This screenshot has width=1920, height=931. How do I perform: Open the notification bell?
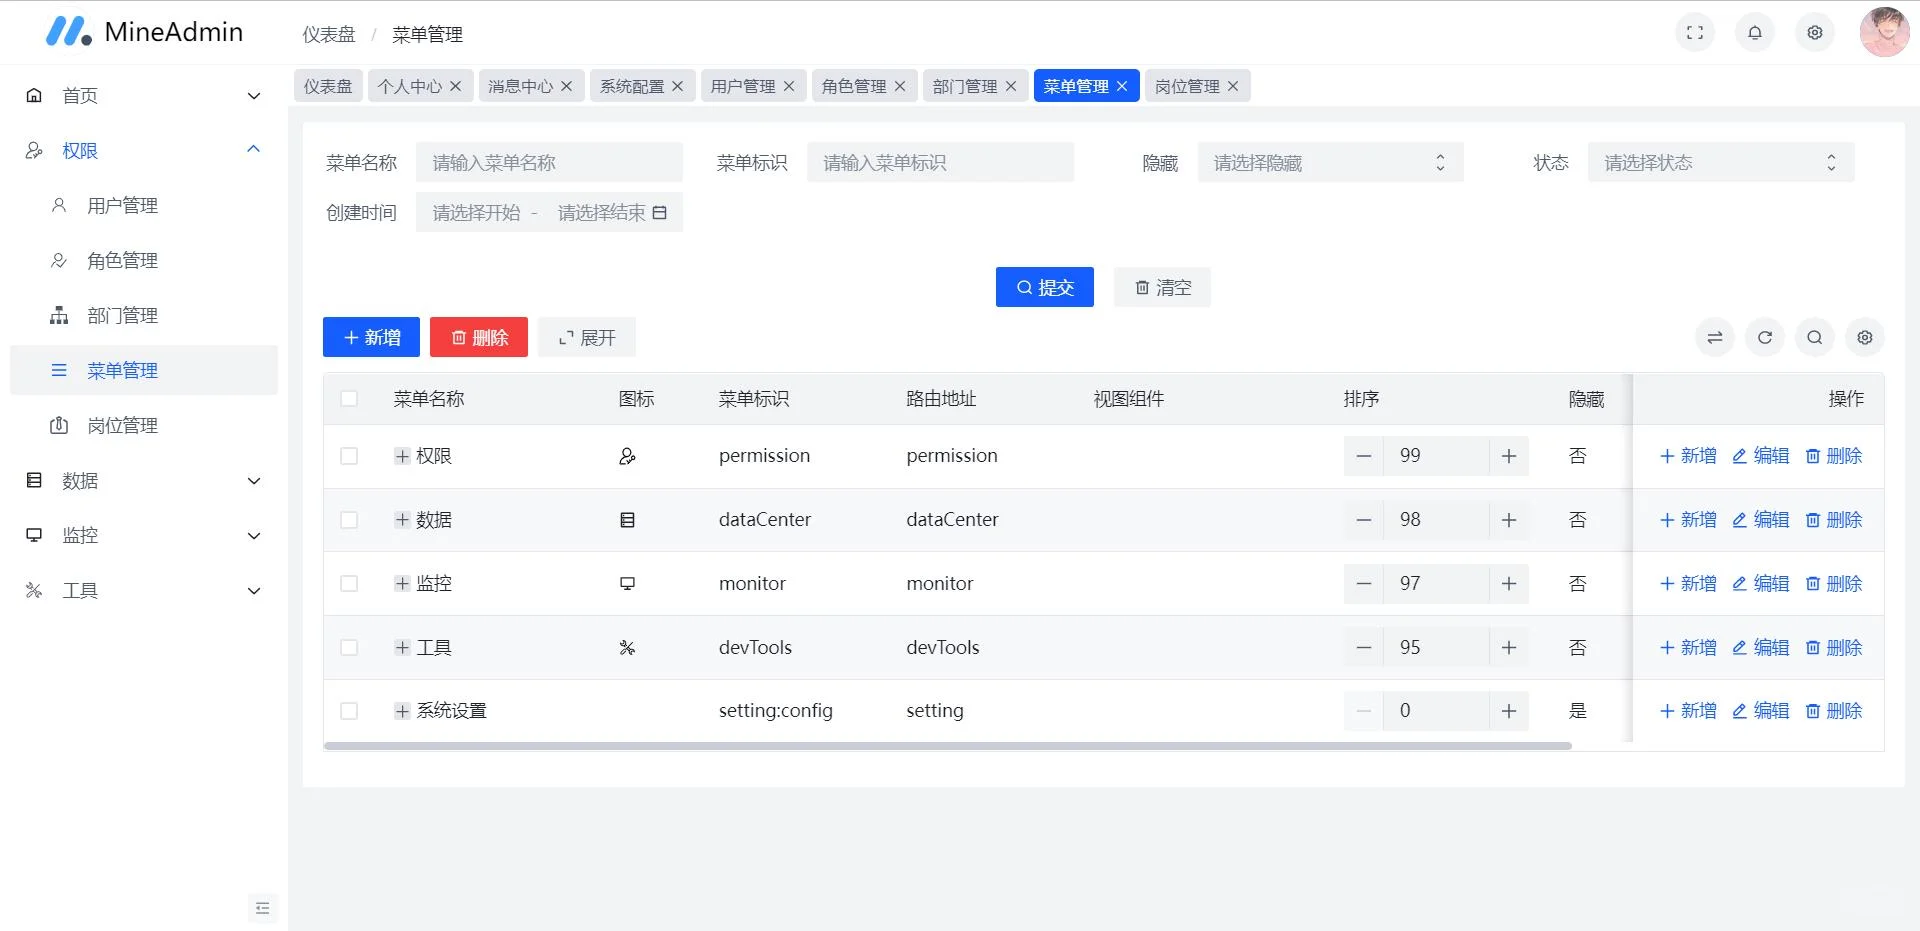(1755, 33)
